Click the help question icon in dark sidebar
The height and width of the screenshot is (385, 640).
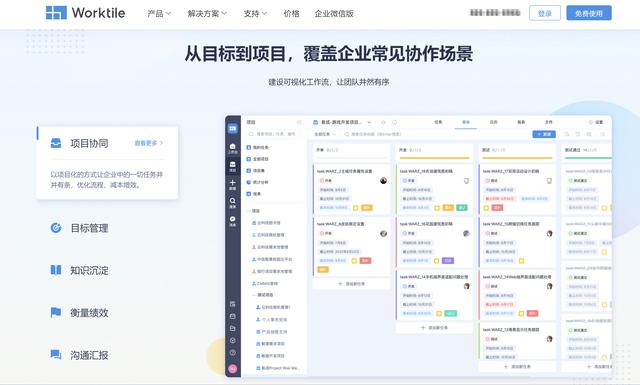click(x=233, y=352)
